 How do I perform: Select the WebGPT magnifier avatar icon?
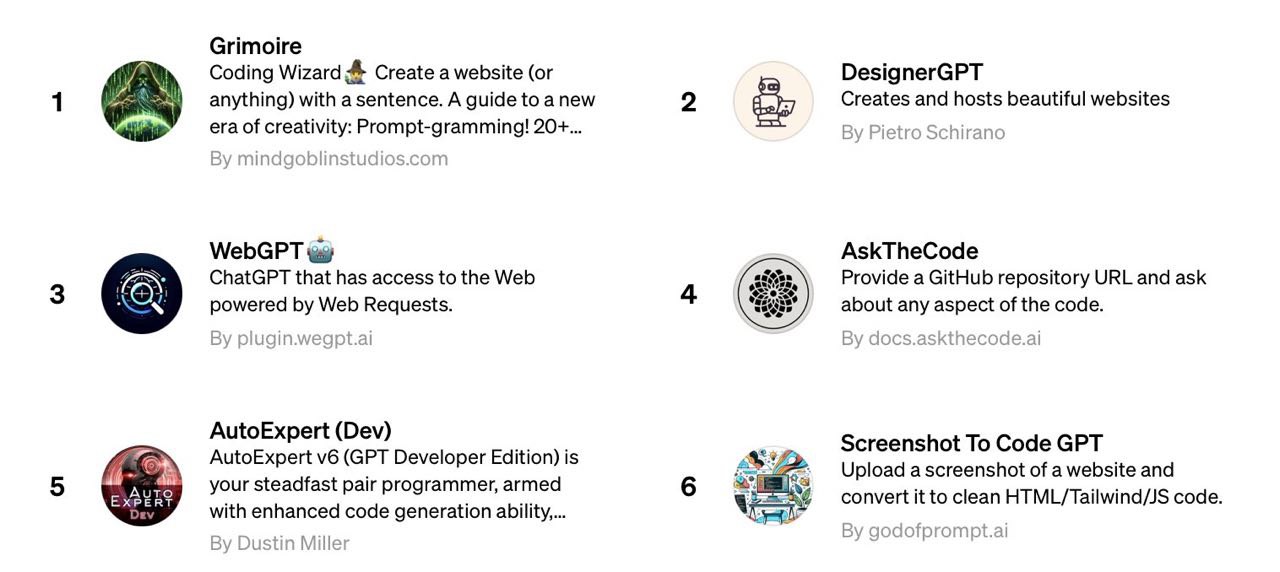point(142,293)
